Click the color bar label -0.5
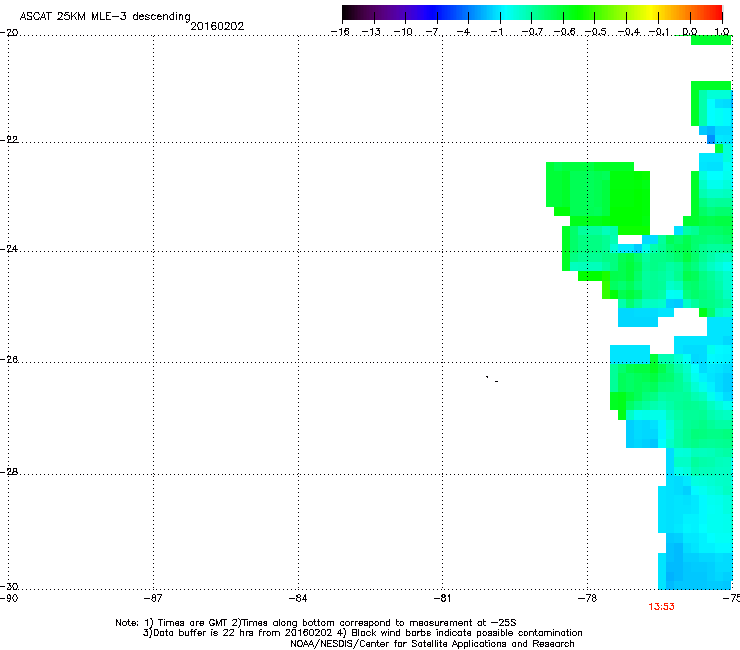 pos(596,32)
